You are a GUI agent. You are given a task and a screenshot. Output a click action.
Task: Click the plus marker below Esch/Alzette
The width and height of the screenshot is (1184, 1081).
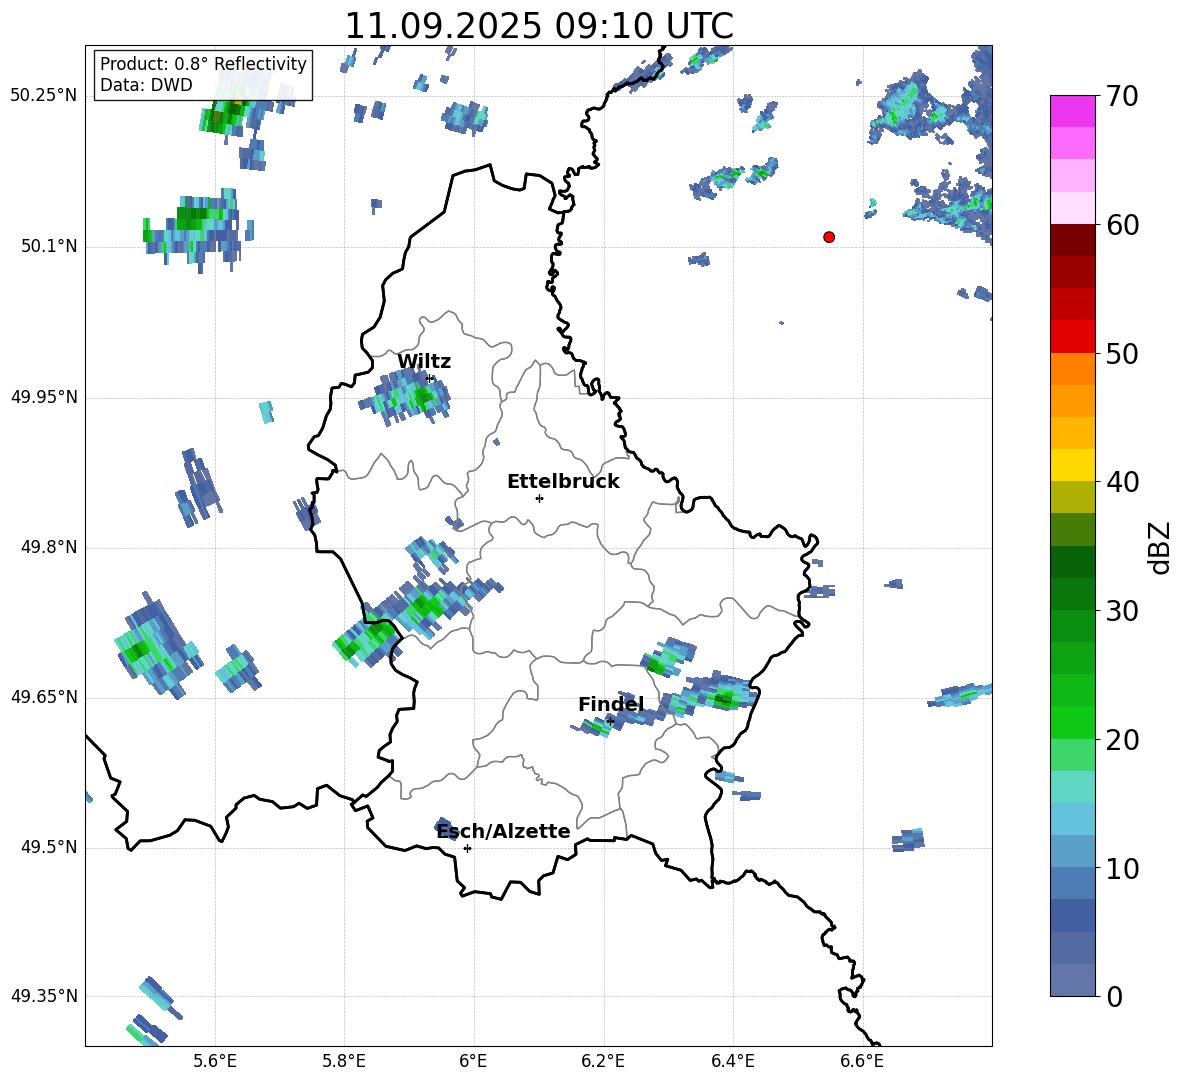(467, 848)
